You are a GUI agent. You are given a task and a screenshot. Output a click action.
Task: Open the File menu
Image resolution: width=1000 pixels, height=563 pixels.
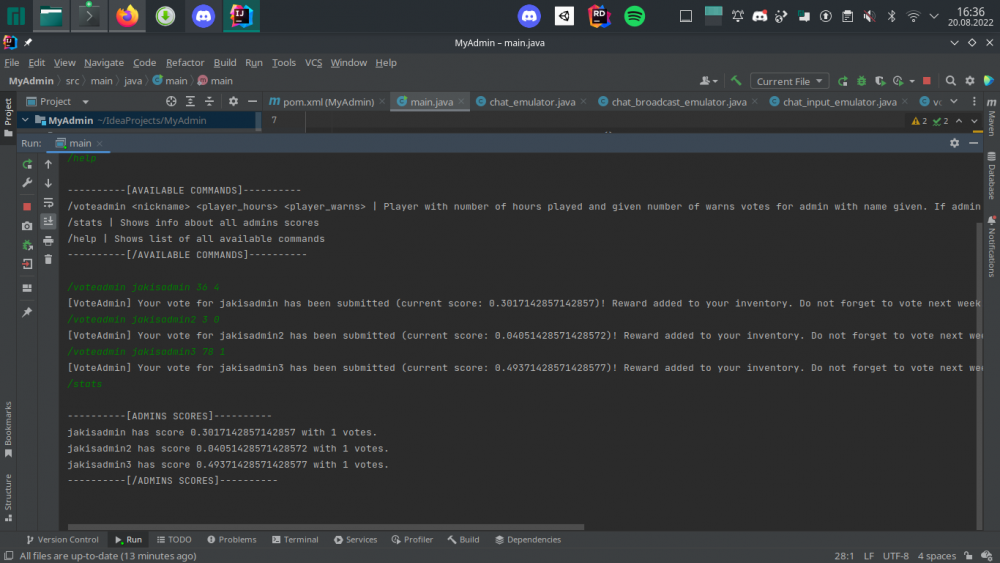pos(11,62)
